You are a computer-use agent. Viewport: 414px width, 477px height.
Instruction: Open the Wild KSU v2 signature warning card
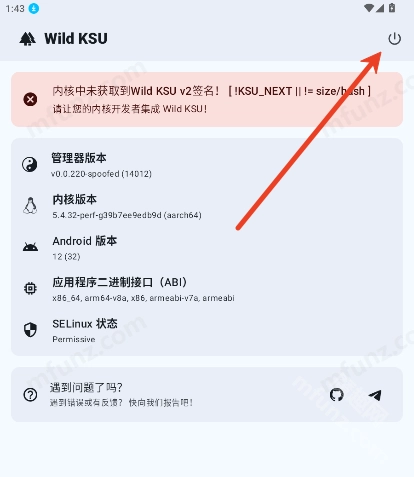point(207,99)
